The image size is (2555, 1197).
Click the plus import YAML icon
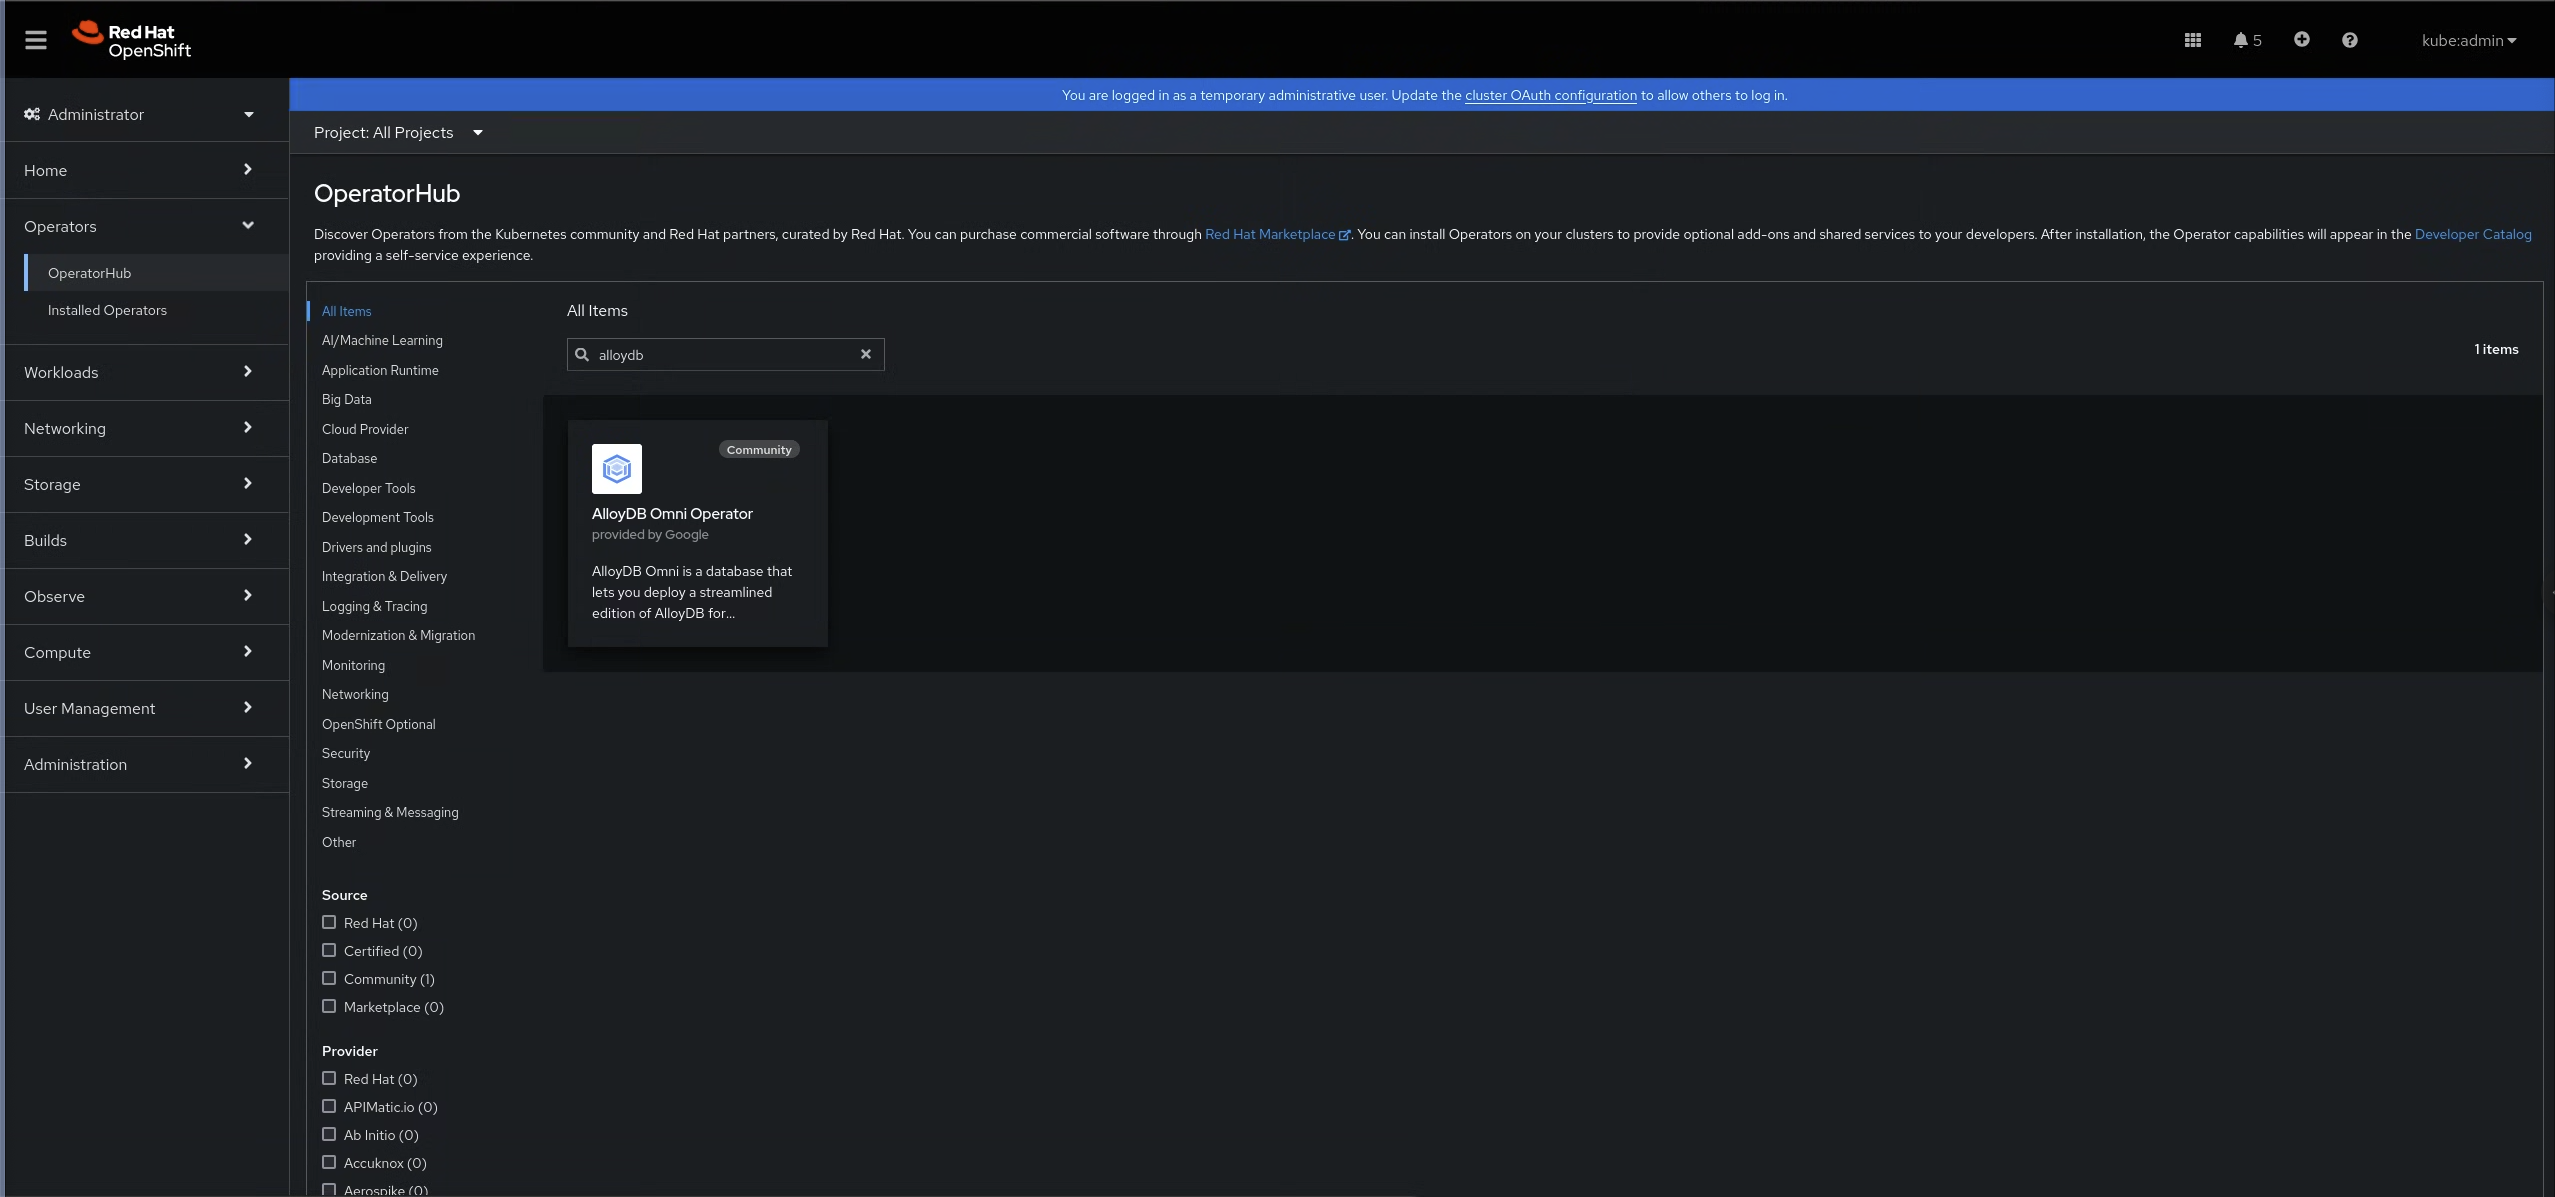[x=2301, y=39]
